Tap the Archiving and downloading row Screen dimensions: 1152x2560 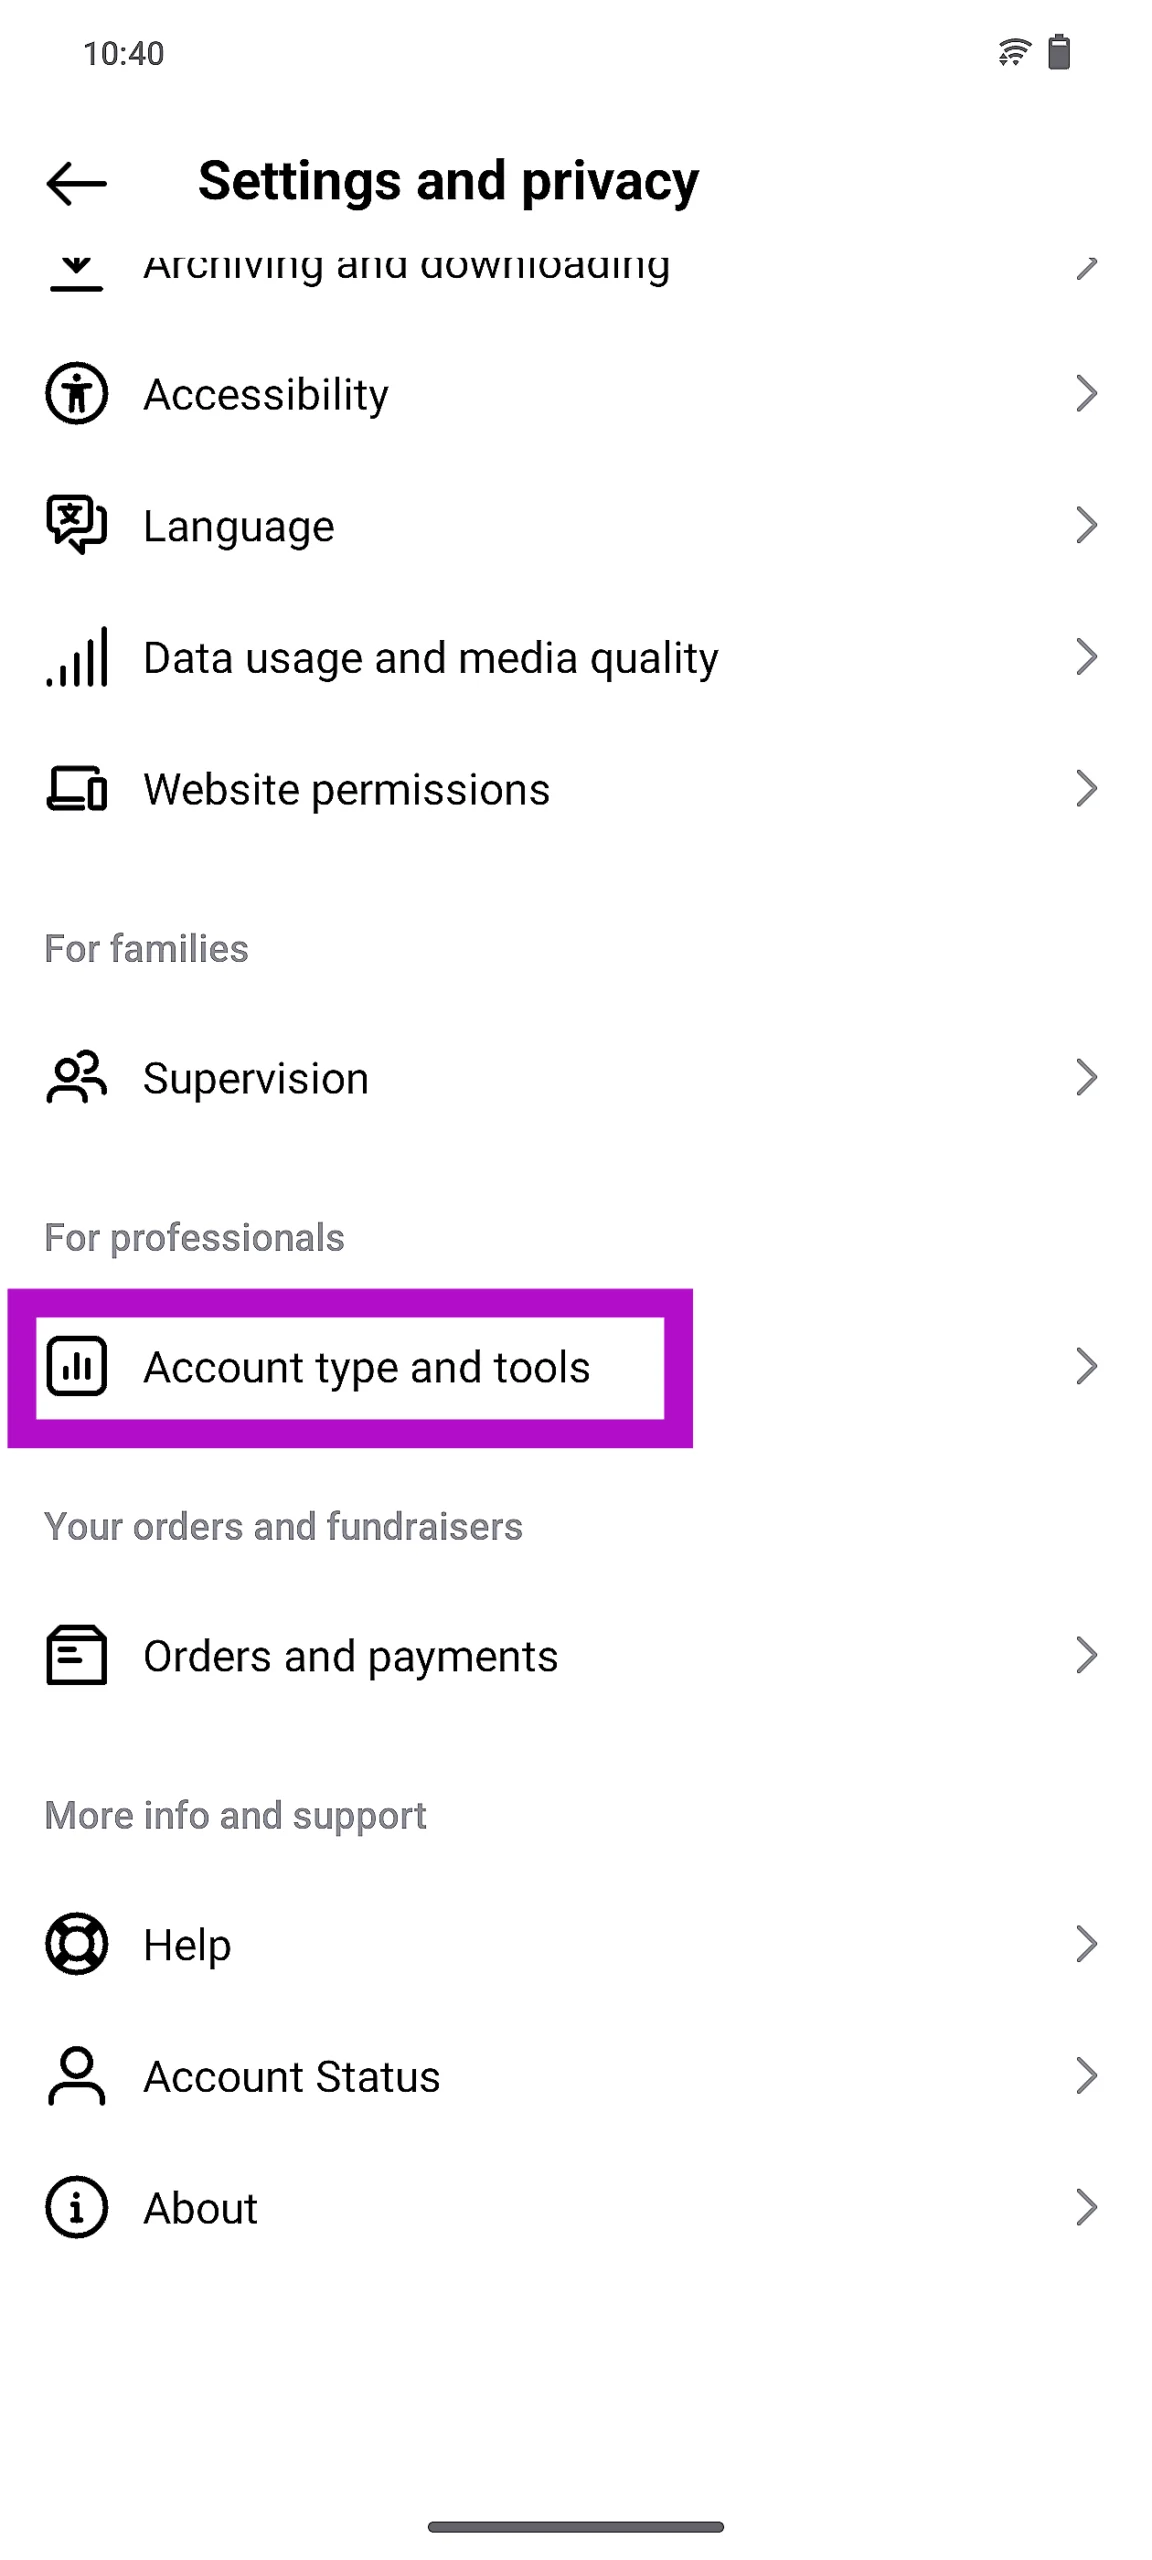click(x=406, y=268)
